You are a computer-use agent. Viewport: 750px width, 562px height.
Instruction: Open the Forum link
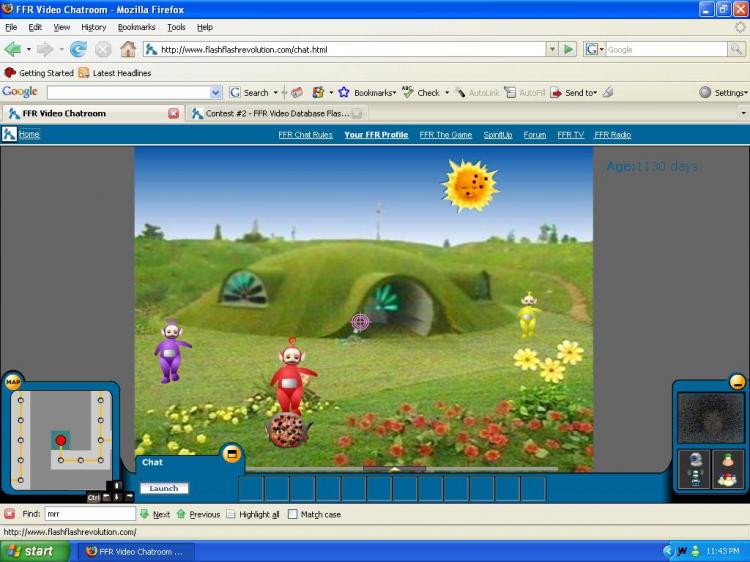[x=535, y=135]
